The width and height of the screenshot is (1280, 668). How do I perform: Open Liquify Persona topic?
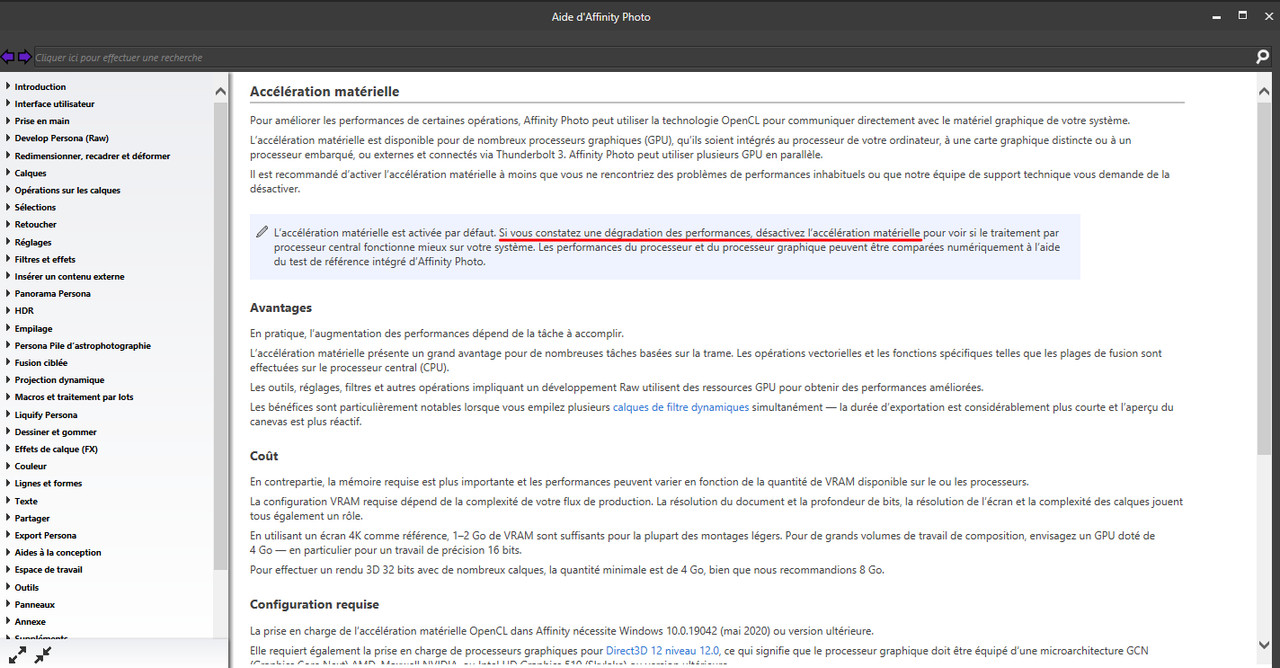coord(46,415)
